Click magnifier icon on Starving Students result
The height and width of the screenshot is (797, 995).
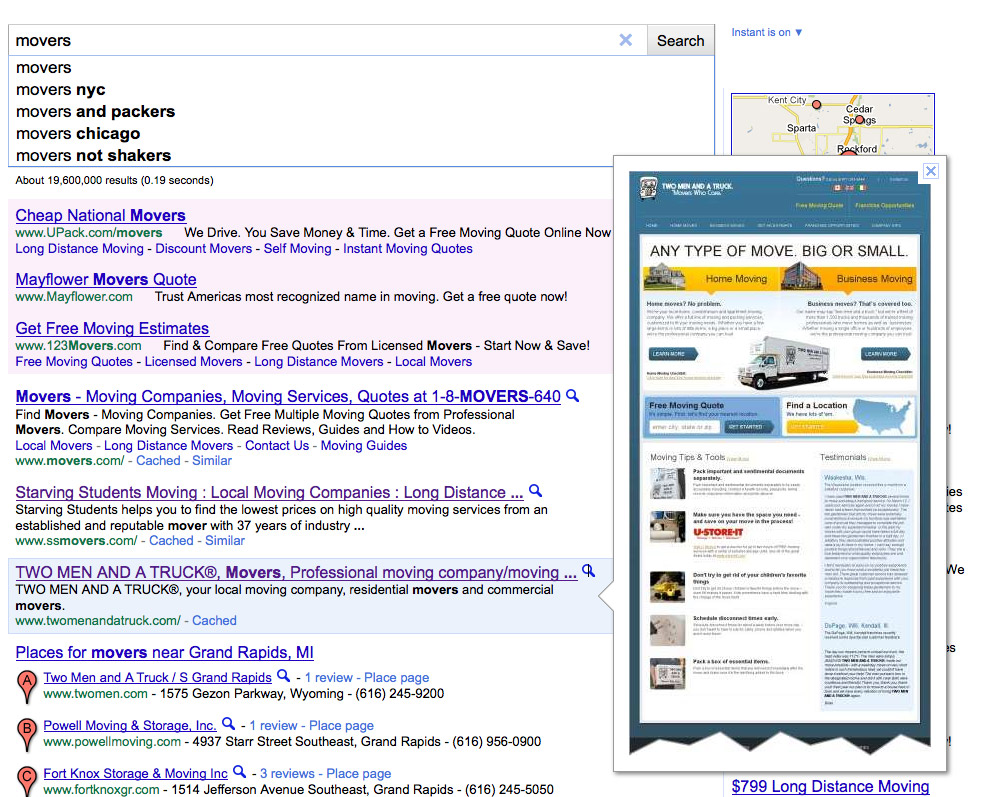tap(536, 492)
